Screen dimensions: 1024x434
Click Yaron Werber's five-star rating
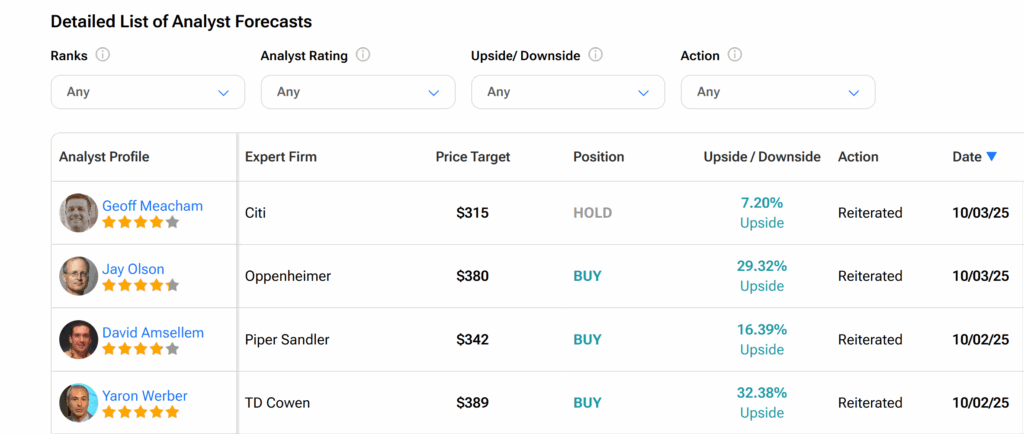140,411
